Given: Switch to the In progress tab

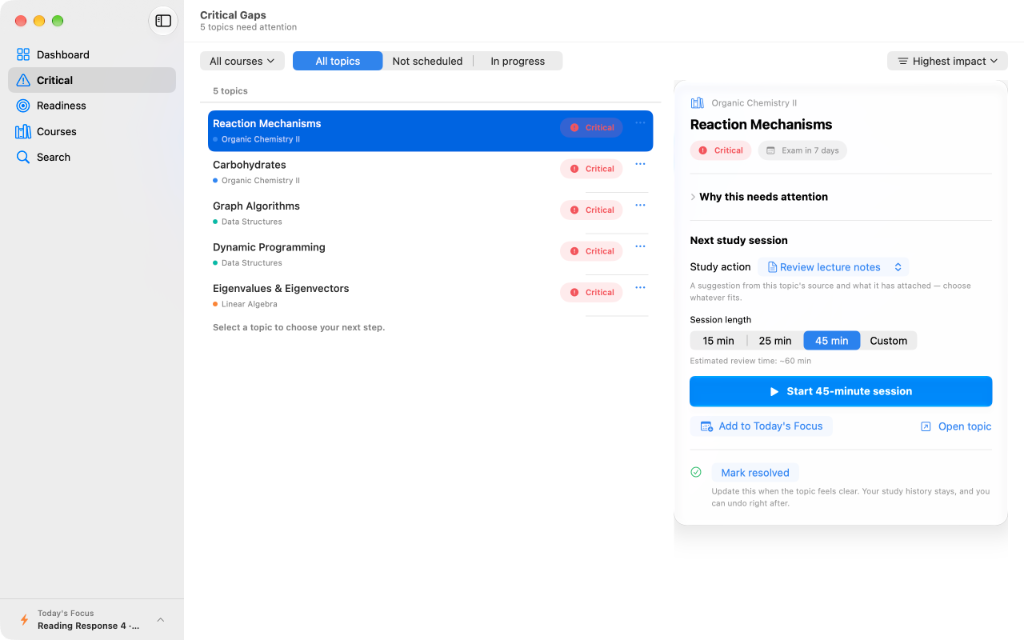Looking at the screenshot, I should [x=518, y=61].
